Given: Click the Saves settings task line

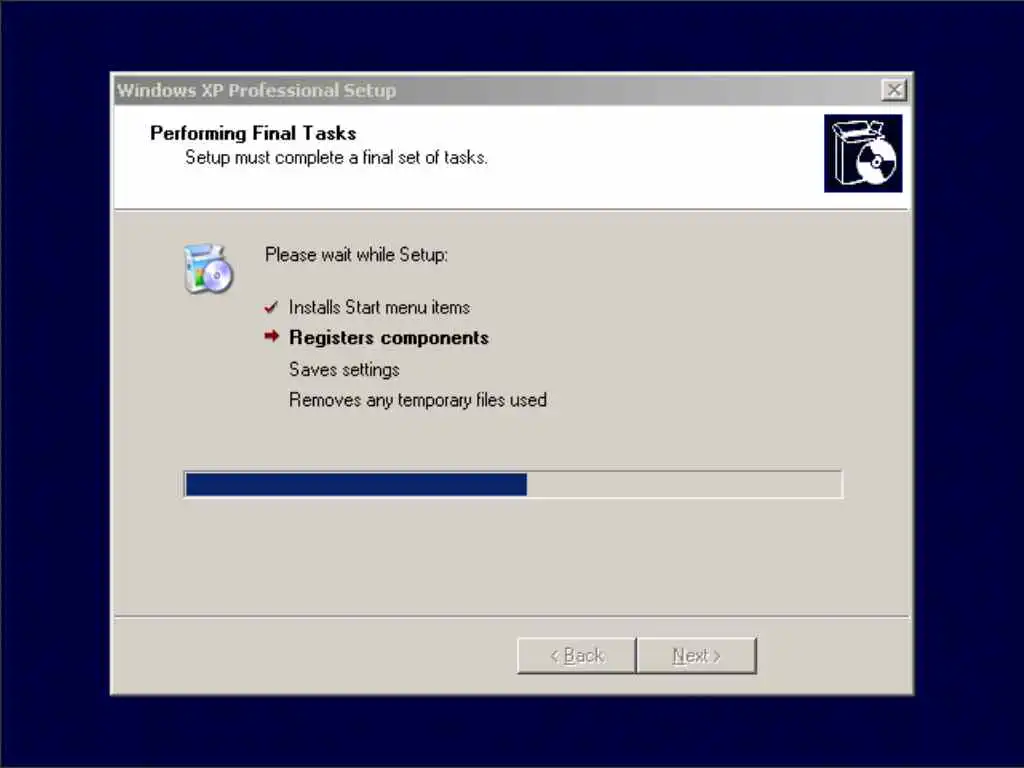Looking at the screenshot, I should 344,370.
